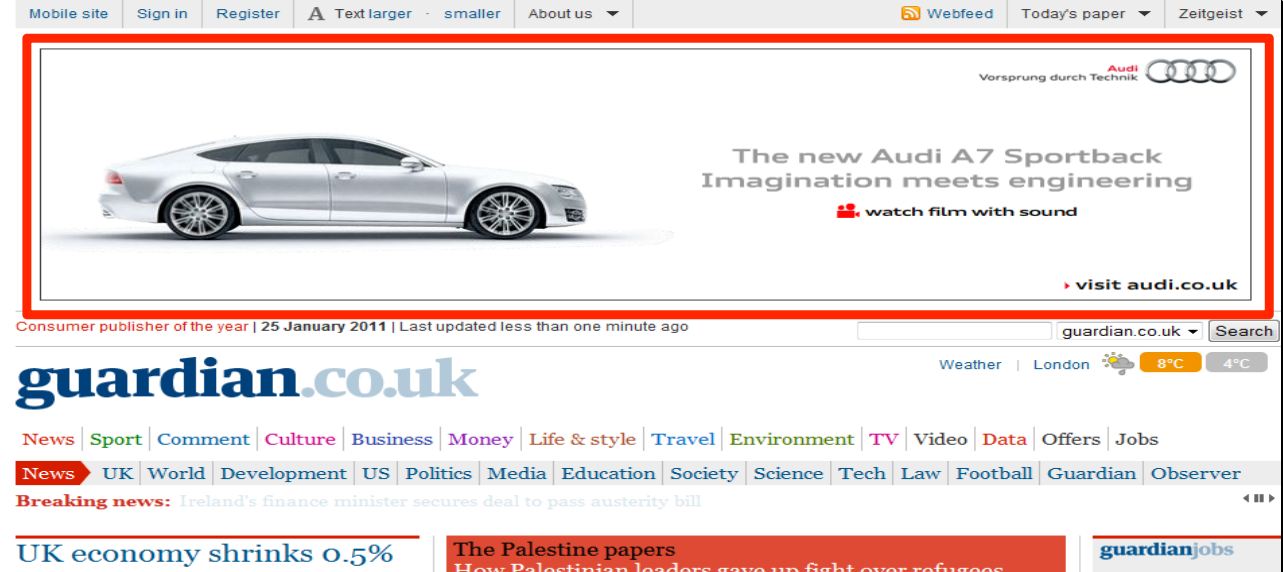Expand the Zeitgeist dropdown menu

(1223, 14)
